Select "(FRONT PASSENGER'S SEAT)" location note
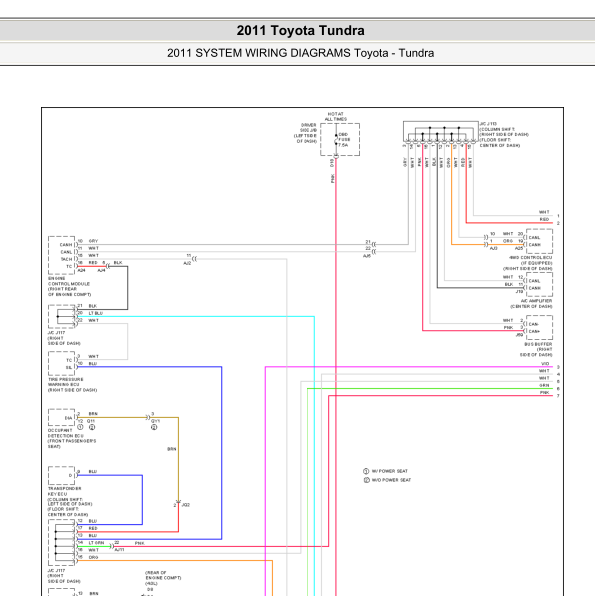Viewport: 595px width, 596px height. click(x=71, y=444)
